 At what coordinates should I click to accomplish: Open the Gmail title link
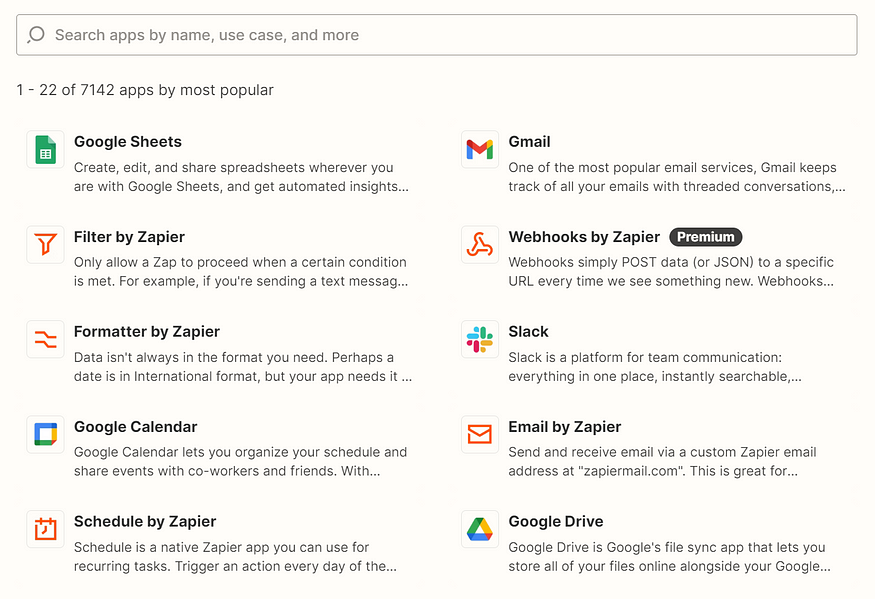click(529, 142)
